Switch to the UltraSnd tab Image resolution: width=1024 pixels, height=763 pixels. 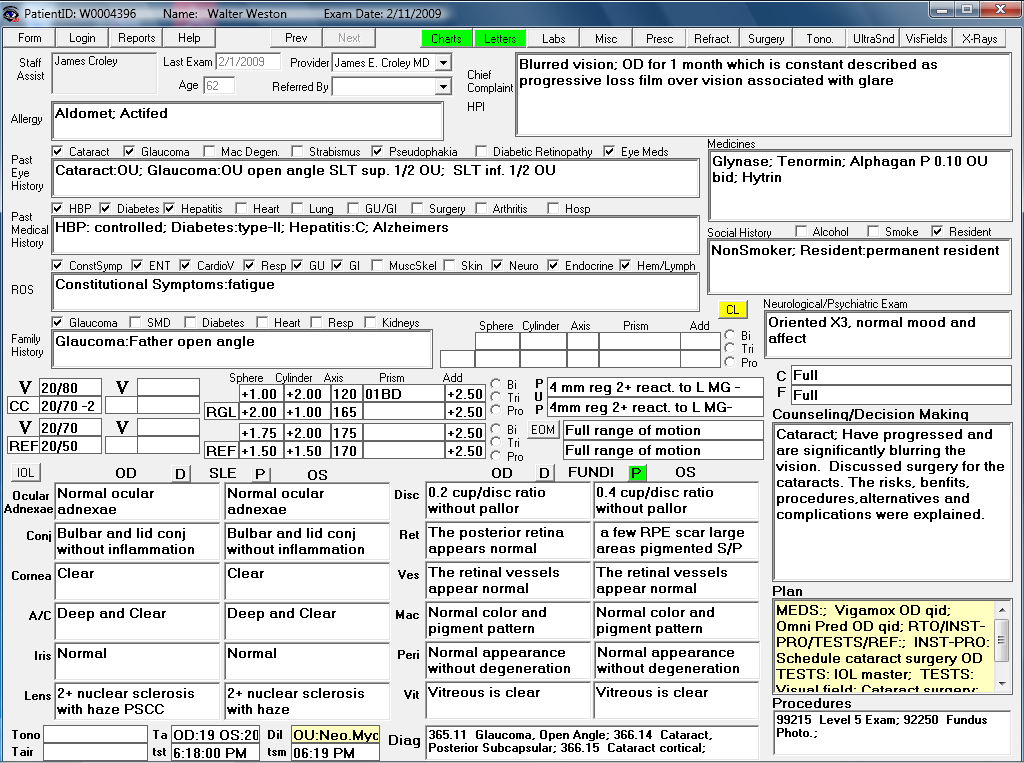click(873, 39)
